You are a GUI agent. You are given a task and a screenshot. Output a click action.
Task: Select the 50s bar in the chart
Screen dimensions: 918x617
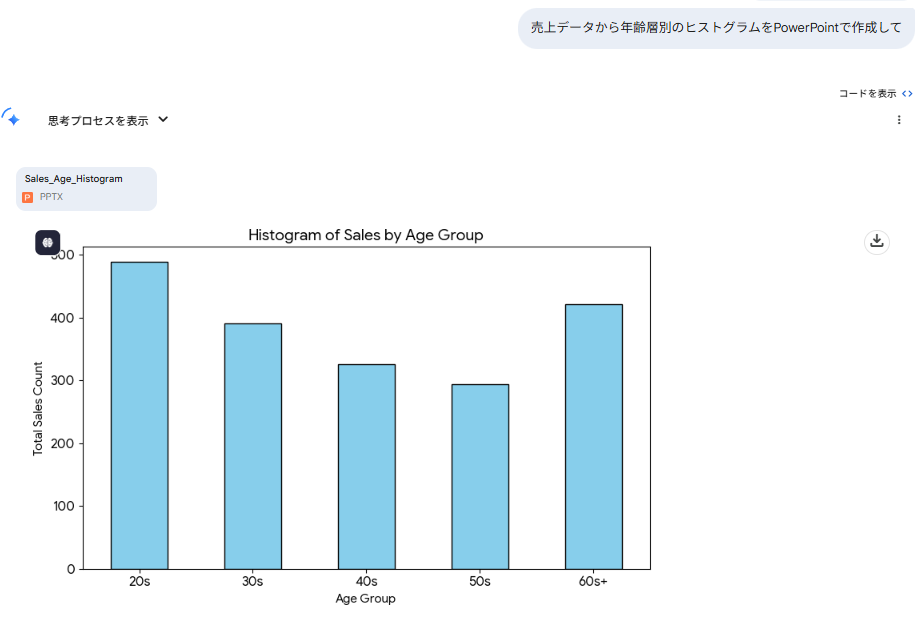[x=480, y=476]
